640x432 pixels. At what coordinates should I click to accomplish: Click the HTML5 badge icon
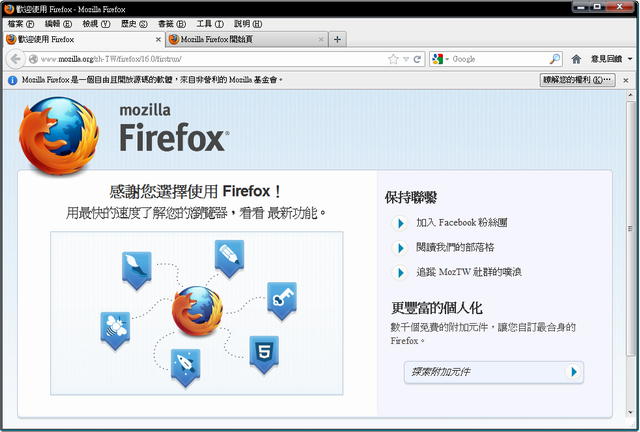tap(264, 352)
